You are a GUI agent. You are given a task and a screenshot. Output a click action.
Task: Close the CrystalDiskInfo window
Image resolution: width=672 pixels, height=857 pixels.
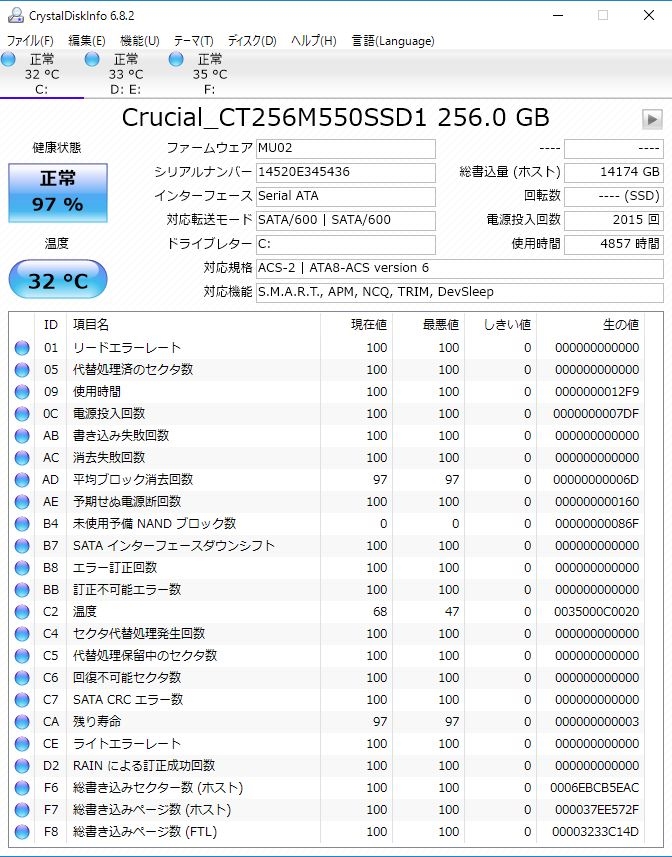[x=649, y=15]
